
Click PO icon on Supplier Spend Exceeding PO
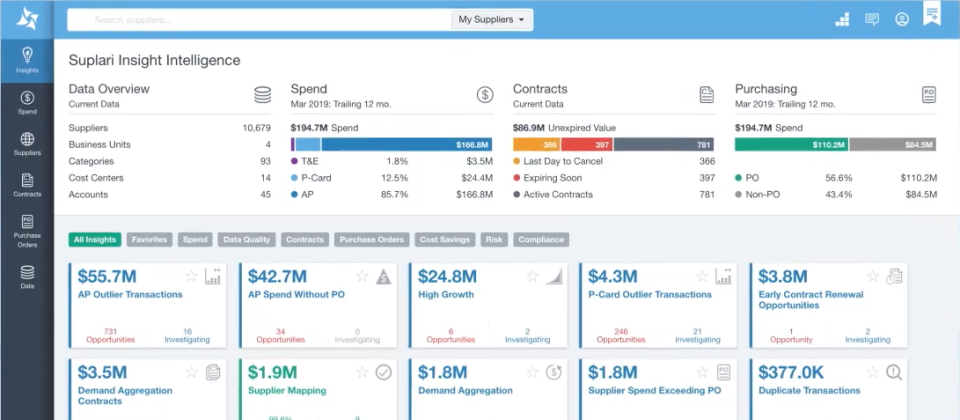(x=724, y=372)
